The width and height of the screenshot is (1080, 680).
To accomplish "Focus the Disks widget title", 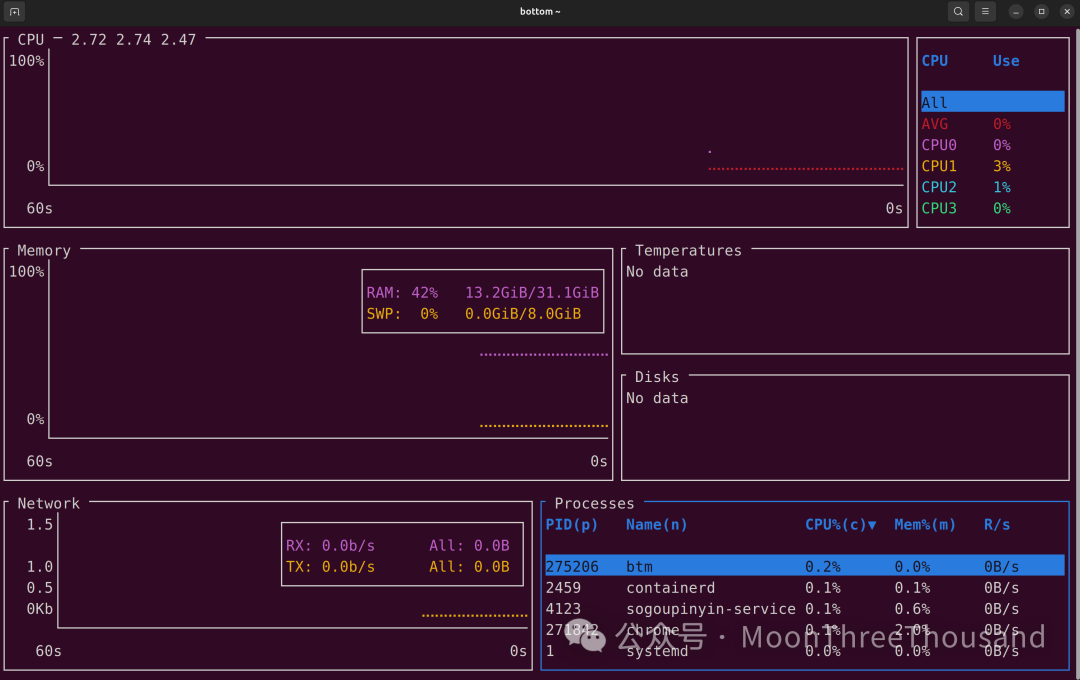I will point(656,377).
